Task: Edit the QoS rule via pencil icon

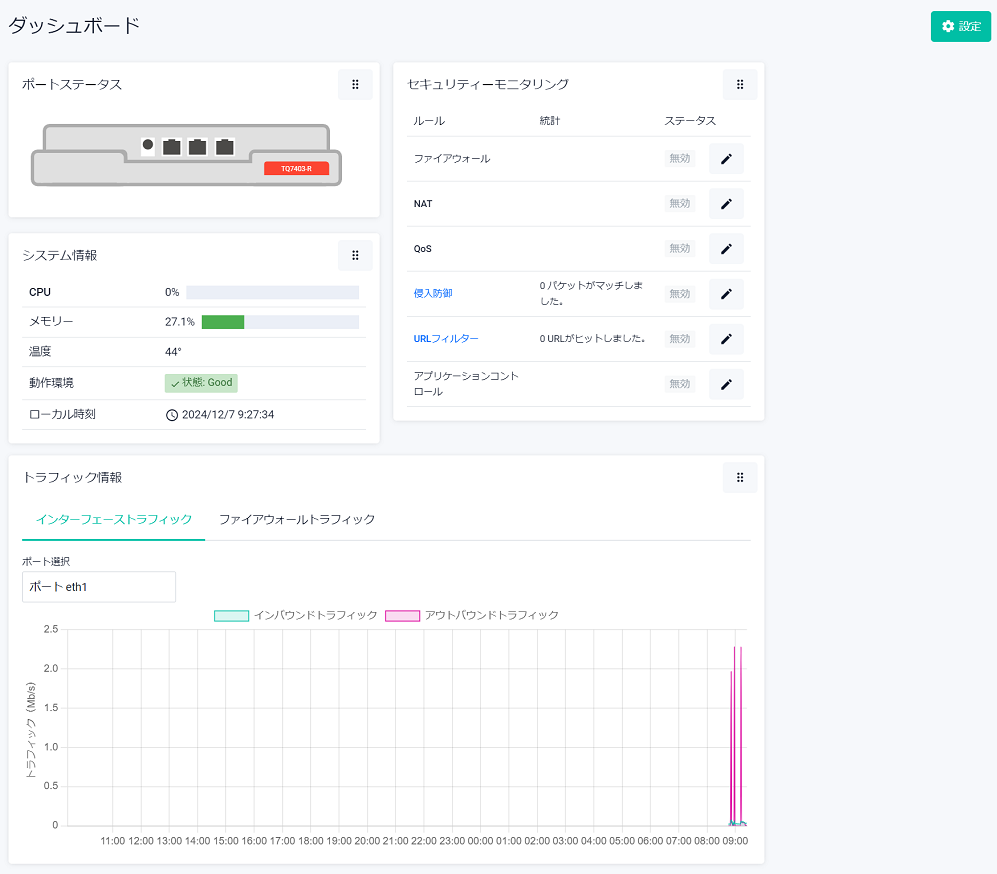Action: pyautogui.click(x=726, y=249)
